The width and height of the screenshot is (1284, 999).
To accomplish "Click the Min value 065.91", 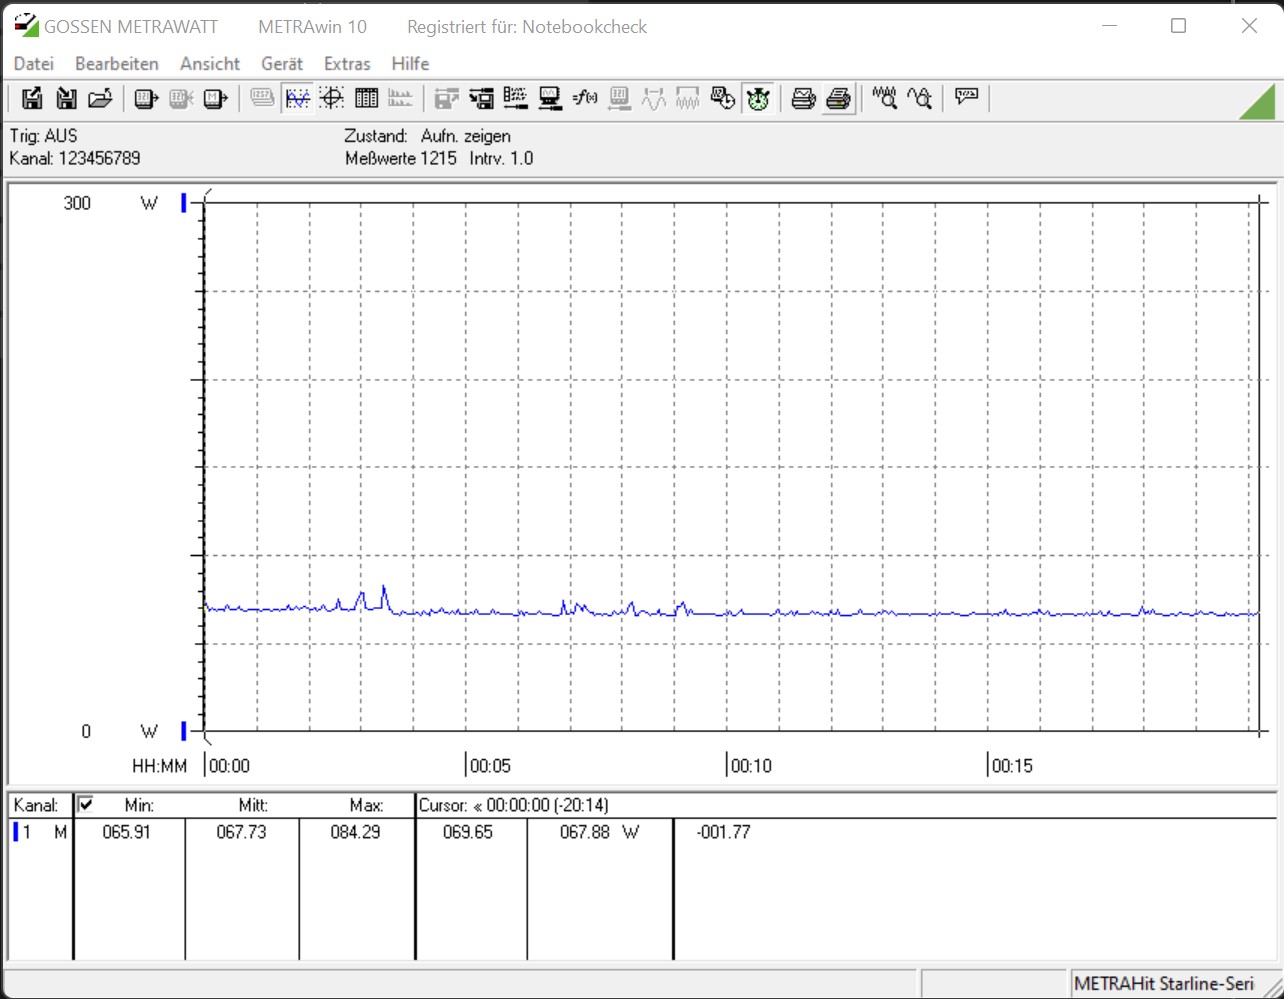I will click(127, 832).
